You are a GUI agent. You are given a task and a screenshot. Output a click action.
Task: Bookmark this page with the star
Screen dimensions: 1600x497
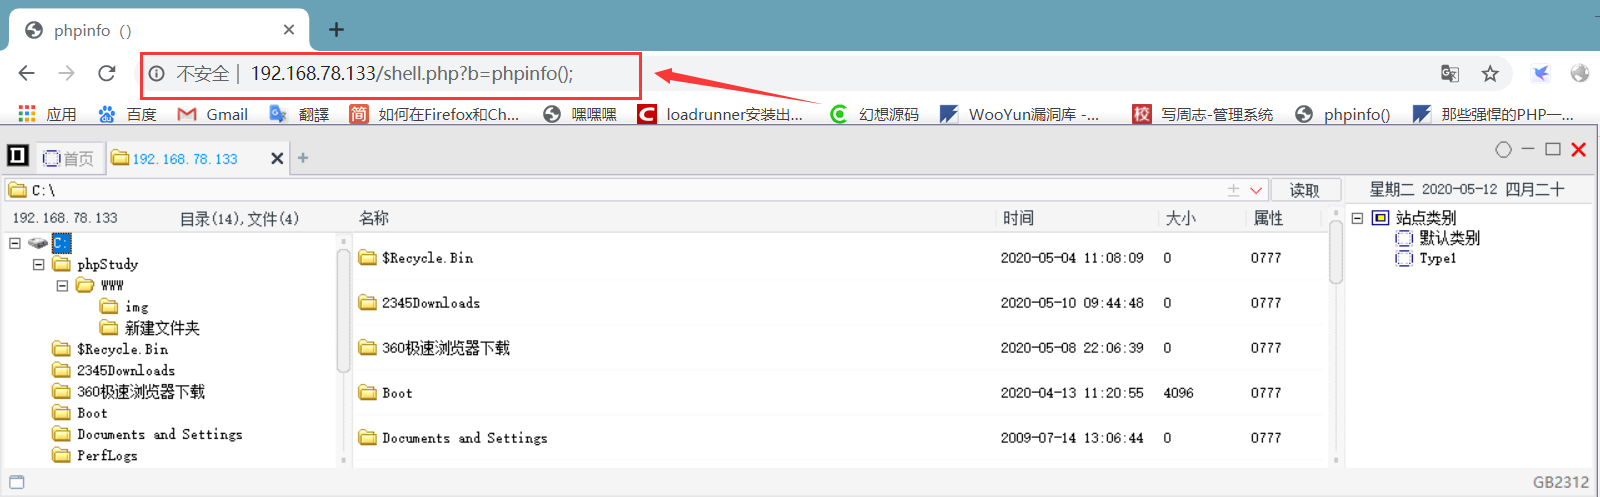tap(1490, 73)
